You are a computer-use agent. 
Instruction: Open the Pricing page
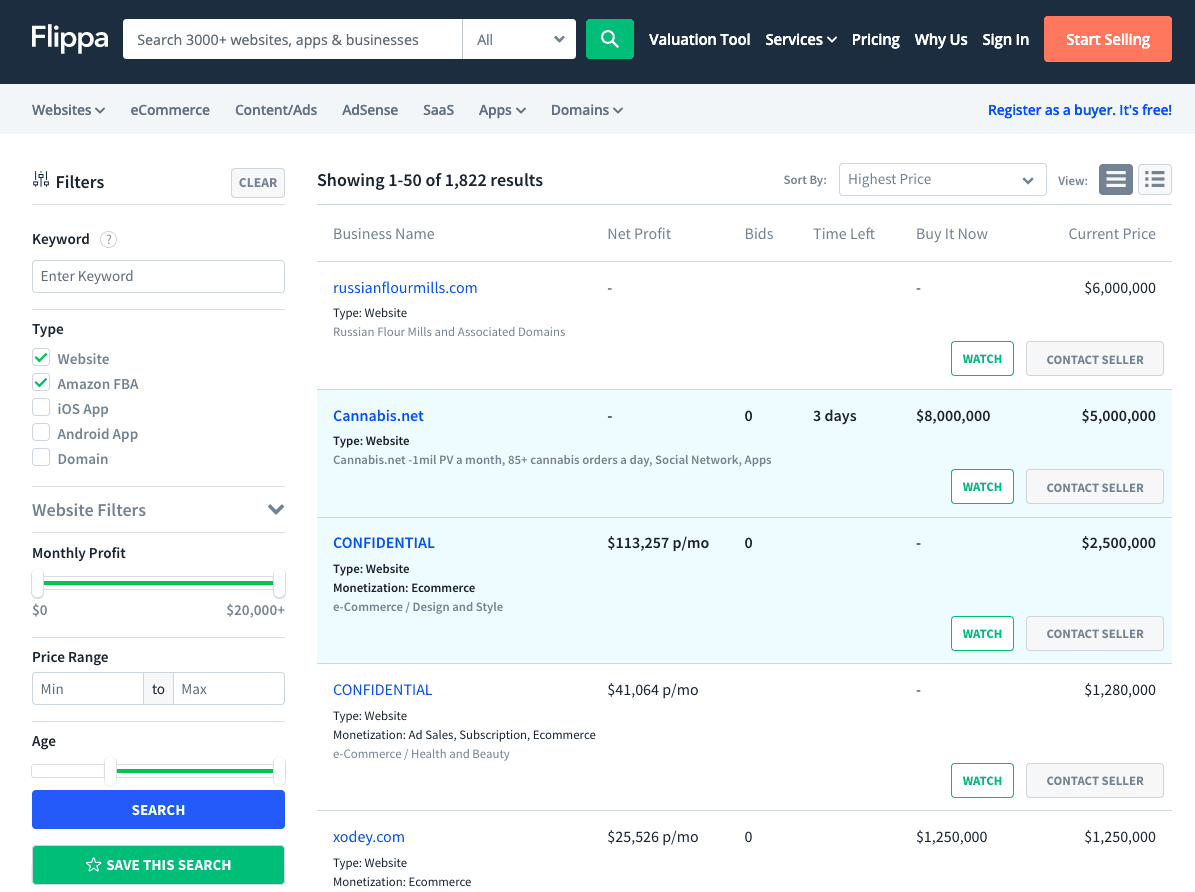[876, 40]
